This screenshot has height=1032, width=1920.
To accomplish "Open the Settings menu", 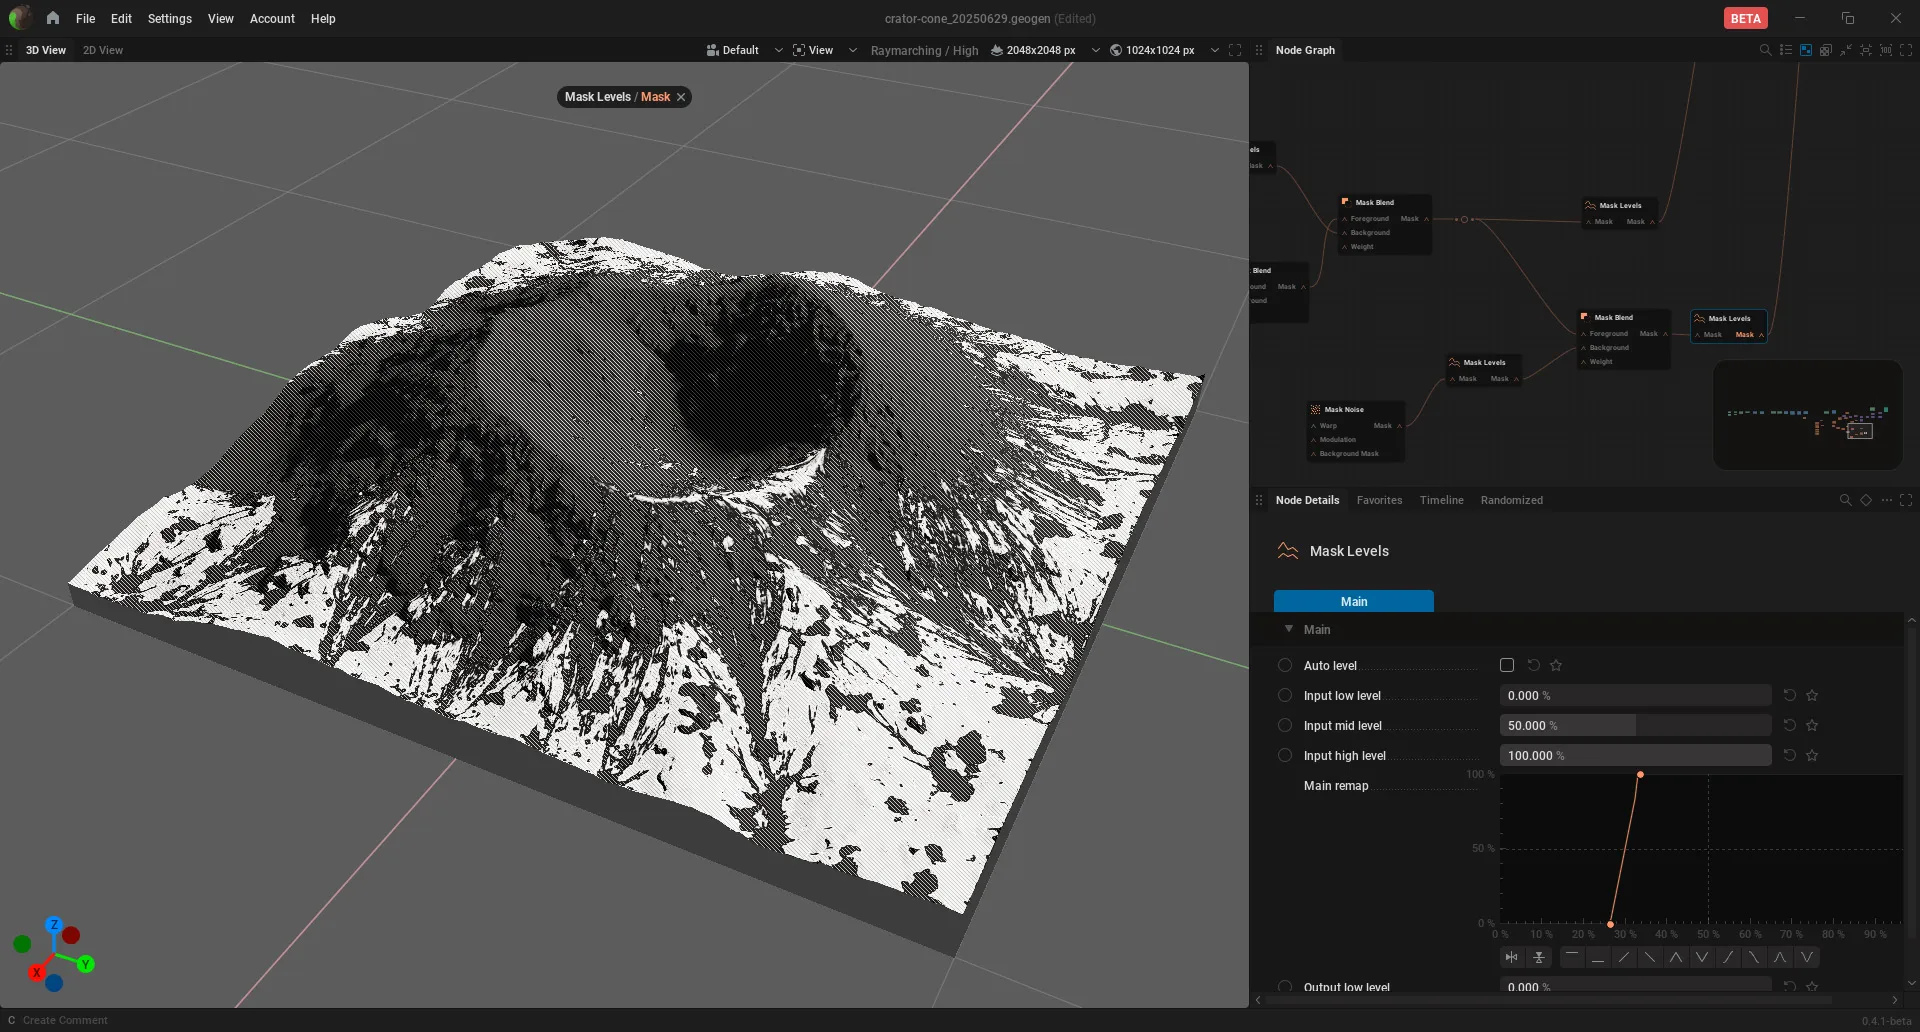I will click(169, 18).
